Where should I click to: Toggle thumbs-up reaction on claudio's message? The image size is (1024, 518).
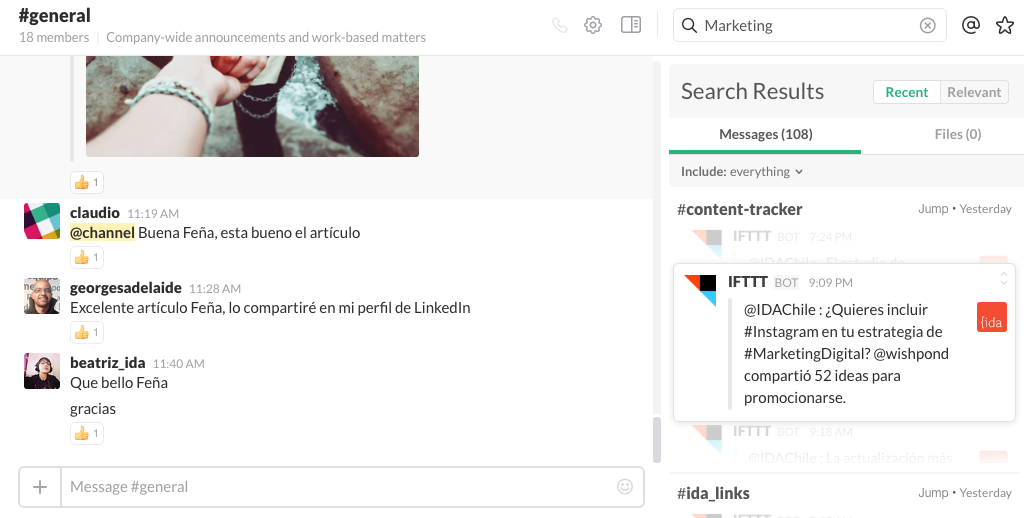point(86,257)
